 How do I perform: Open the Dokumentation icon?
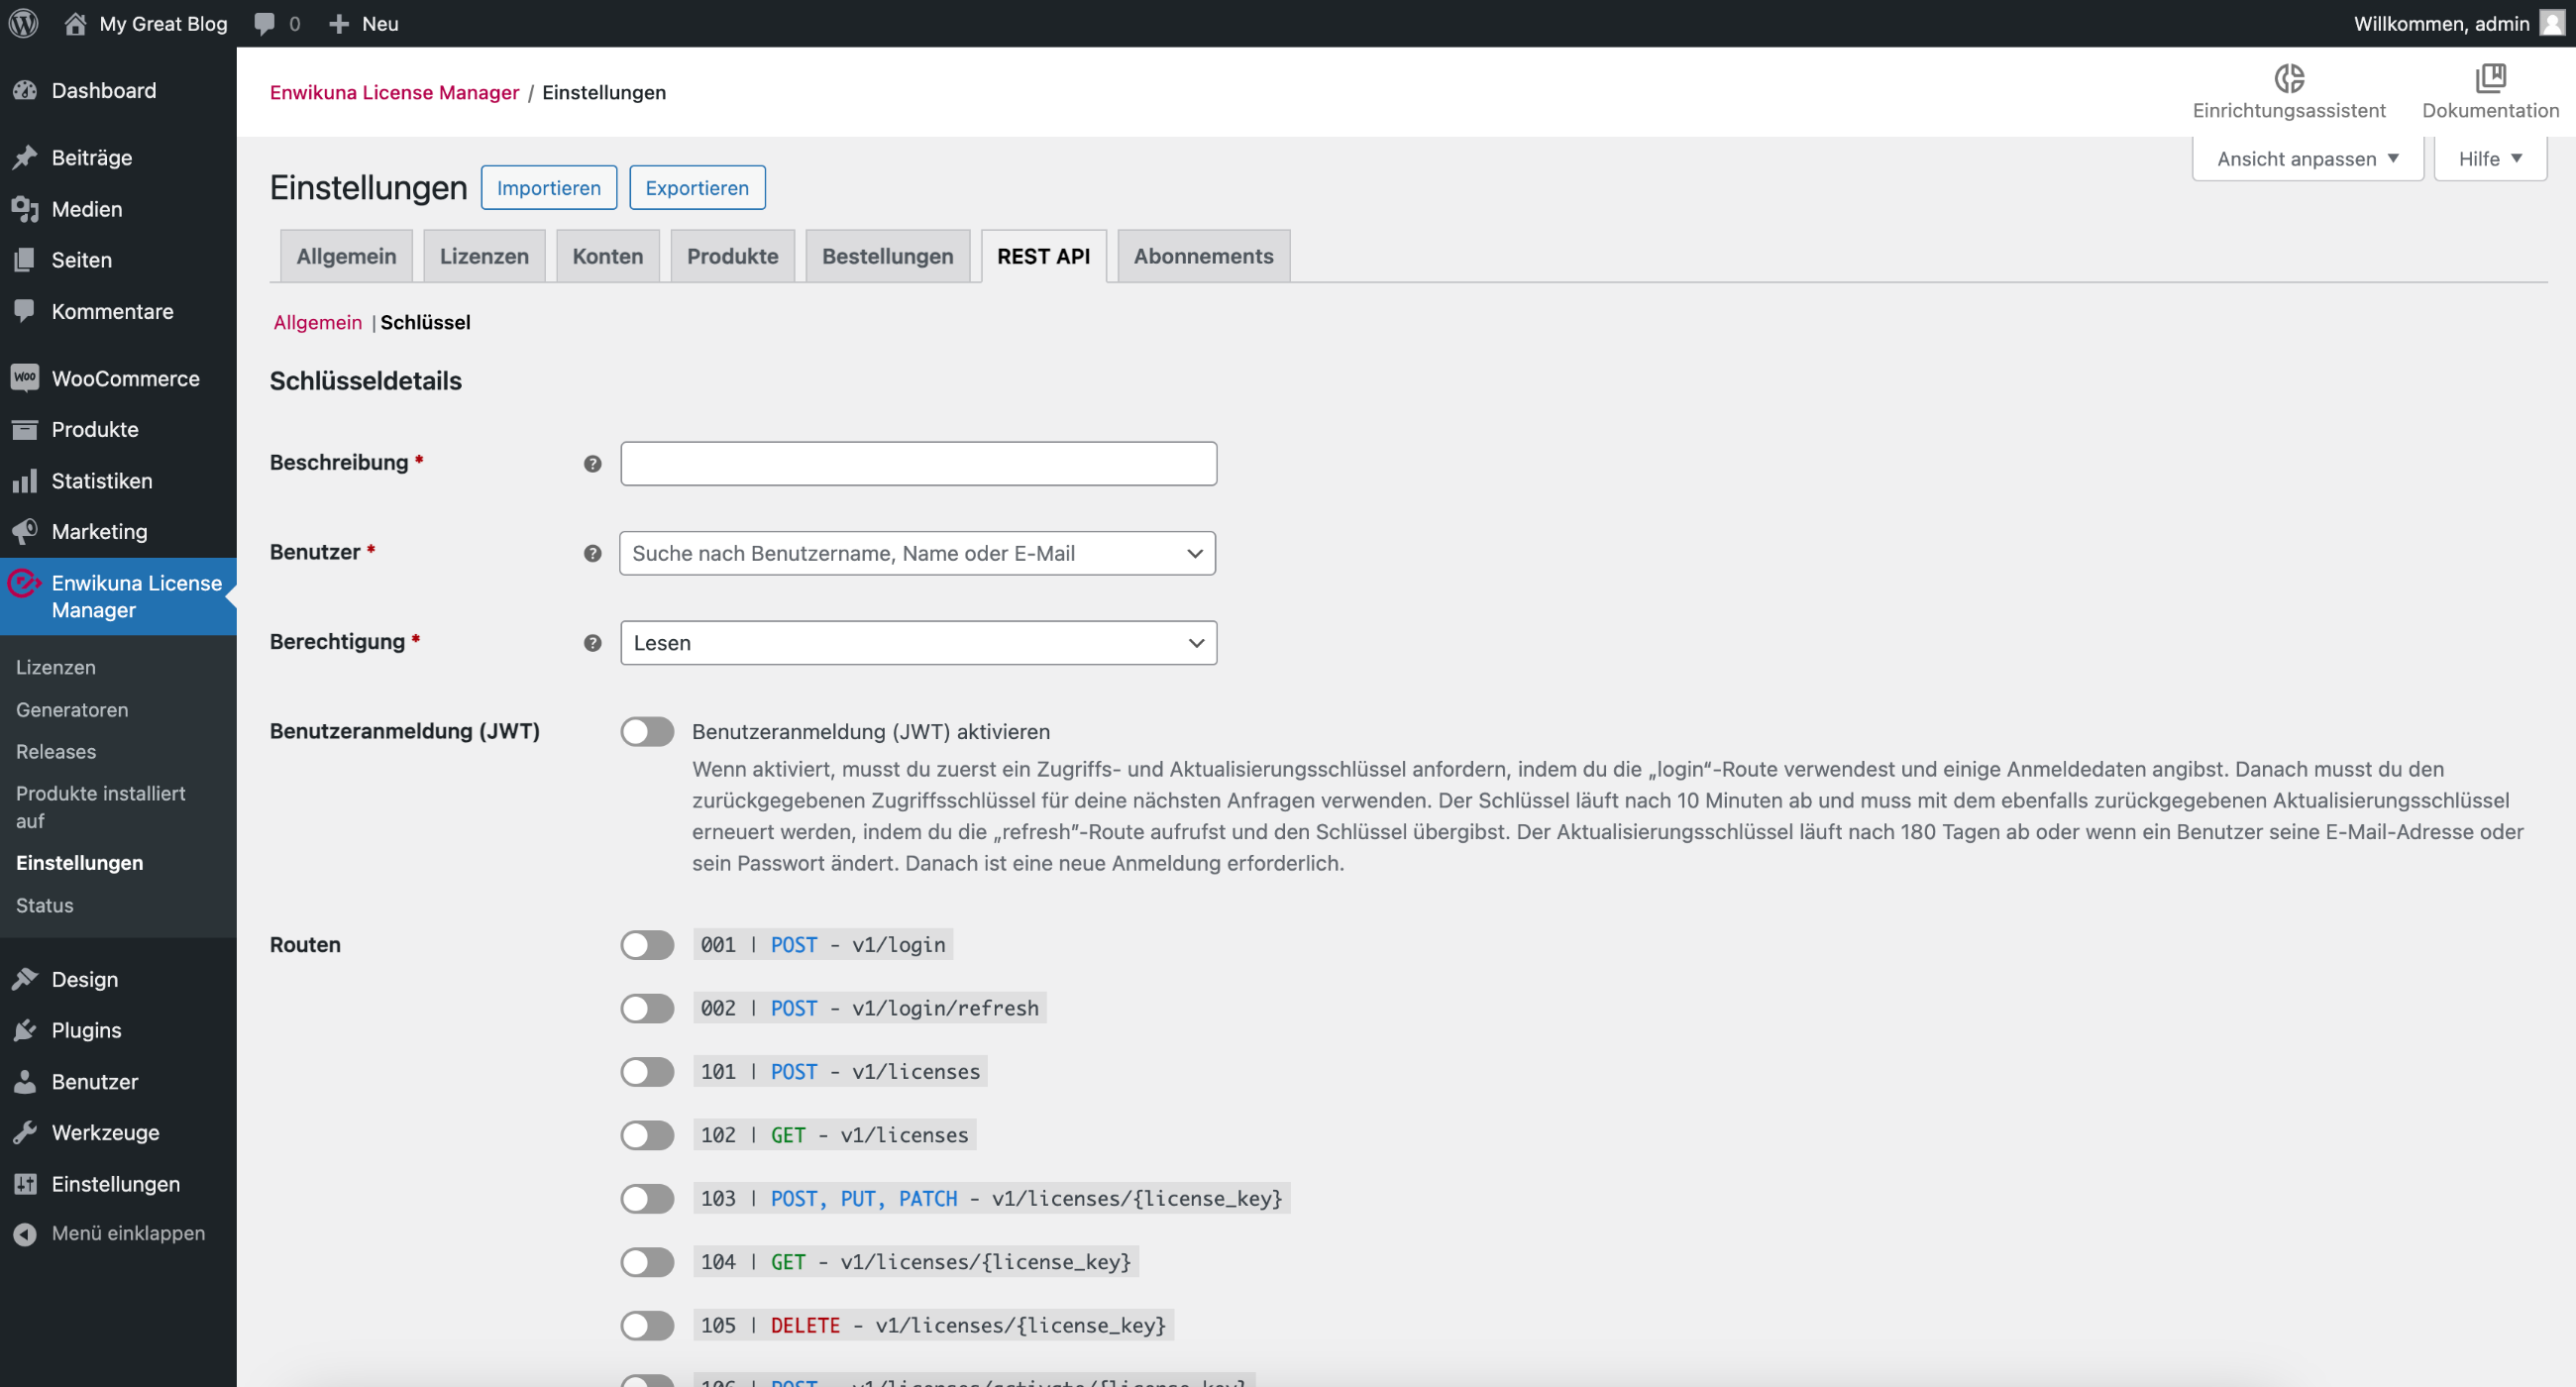point(2490,77)
